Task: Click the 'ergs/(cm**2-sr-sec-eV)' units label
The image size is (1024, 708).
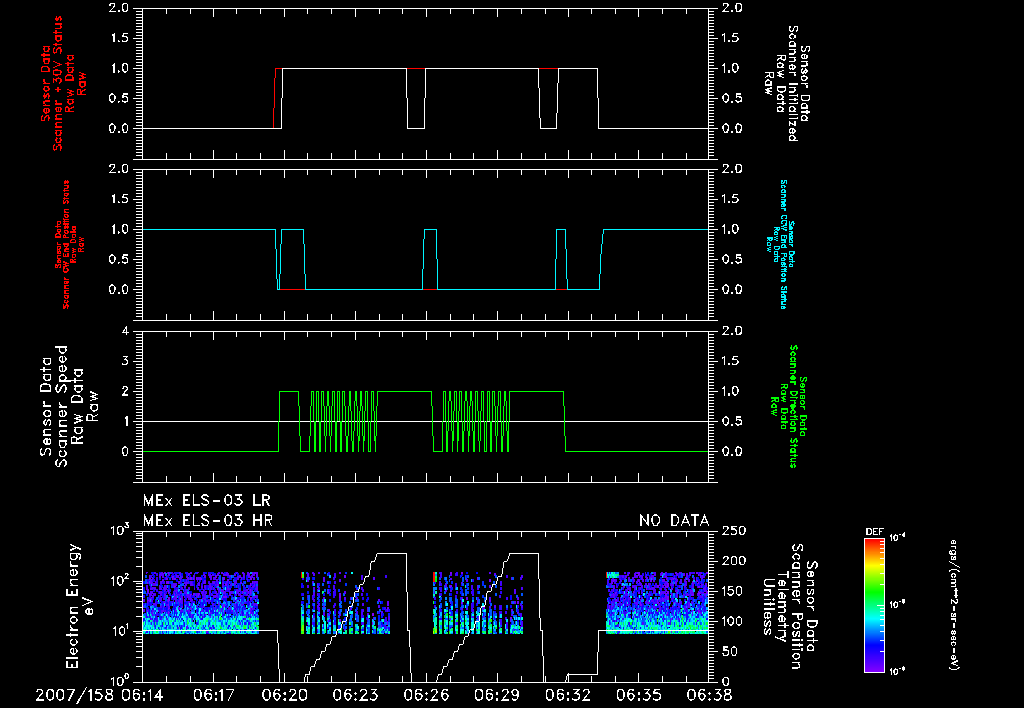Action: [x=953, y=605]
